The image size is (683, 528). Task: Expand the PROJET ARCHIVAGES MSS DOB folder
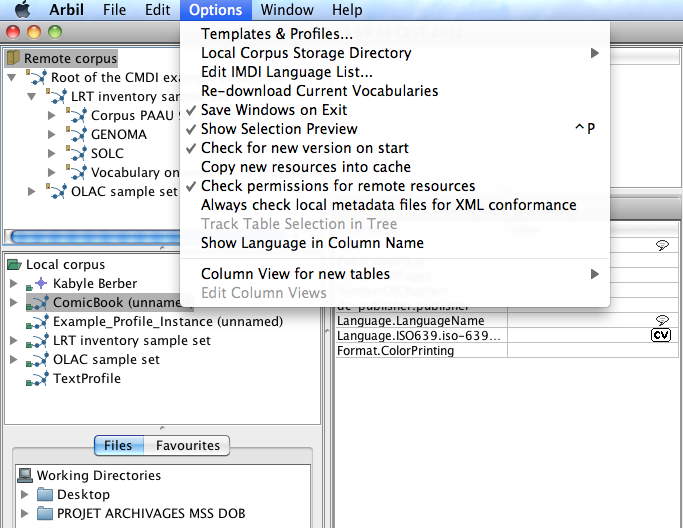(25, 514)
